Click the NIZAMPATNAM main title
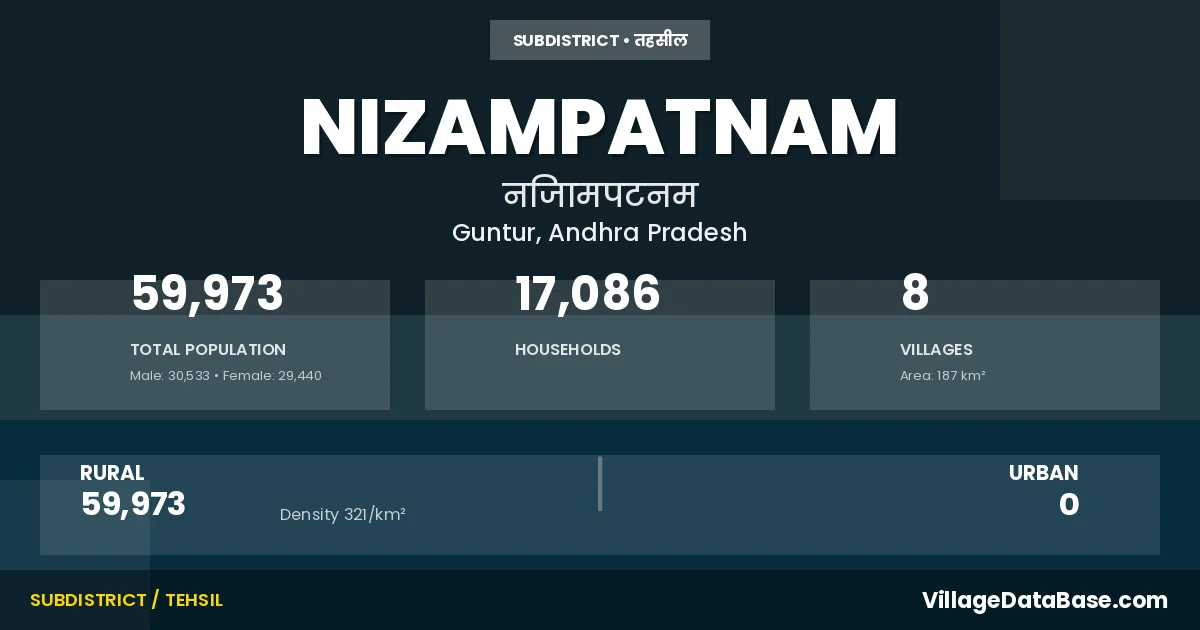Image resolution: width=1200 pixels, height=630 pixels. 600,128
